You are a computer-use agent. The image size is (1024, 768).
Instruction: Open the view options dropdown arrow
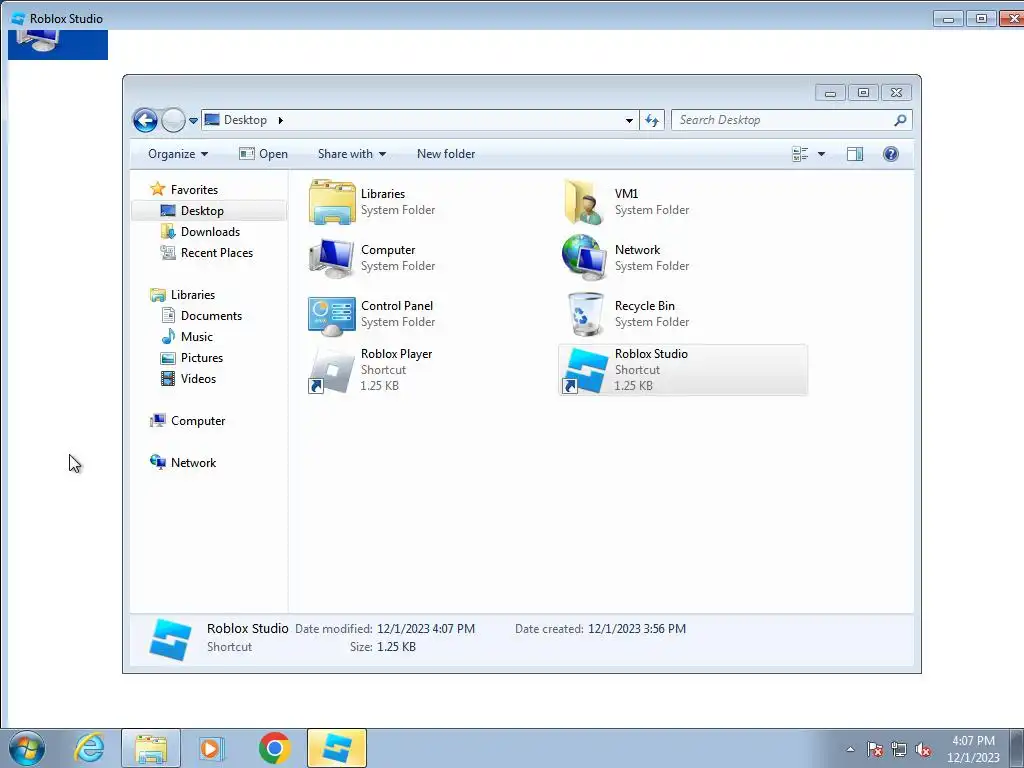[822, 154]
